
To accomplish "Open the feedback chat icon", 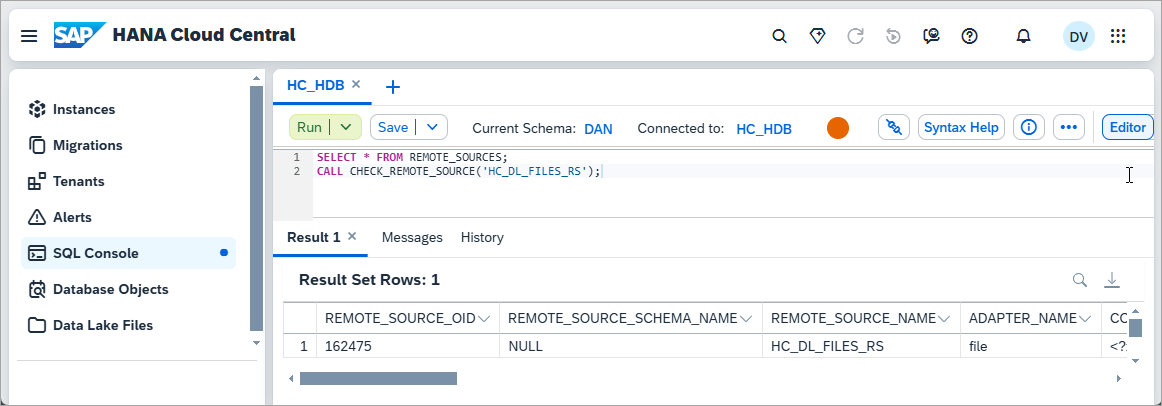I will [x=932, y=36].
